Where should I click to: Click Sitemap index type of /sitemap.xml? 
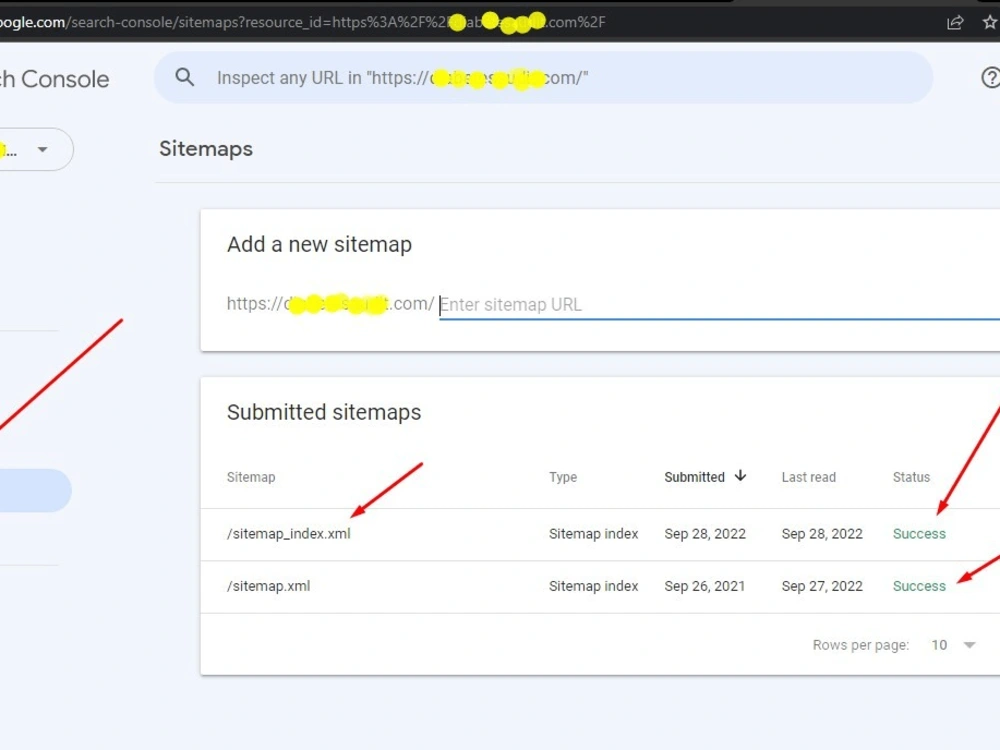593,586
